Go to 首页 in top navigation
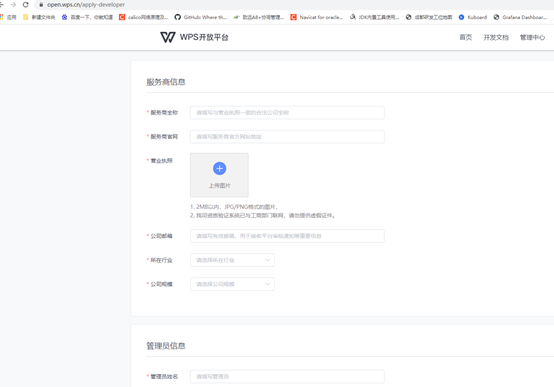The width and height of the screenshot is (554, 387). click(x=465, y=37)
